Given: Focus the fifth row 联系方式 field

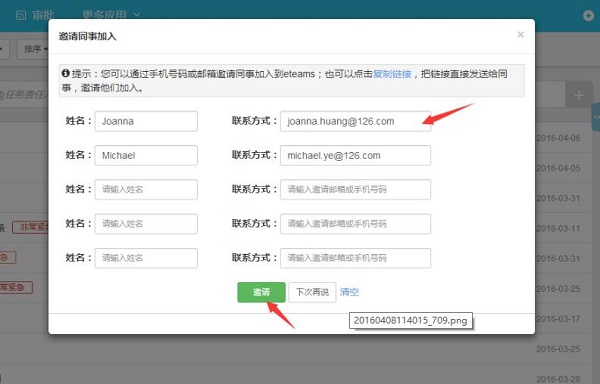Looking at the screenshot, I should click(355, 258).
